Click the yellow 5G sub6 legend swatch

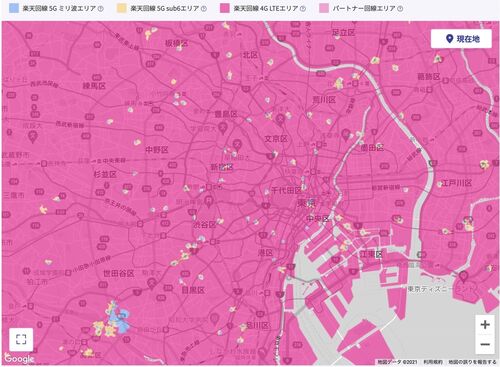tap(122, 8)
